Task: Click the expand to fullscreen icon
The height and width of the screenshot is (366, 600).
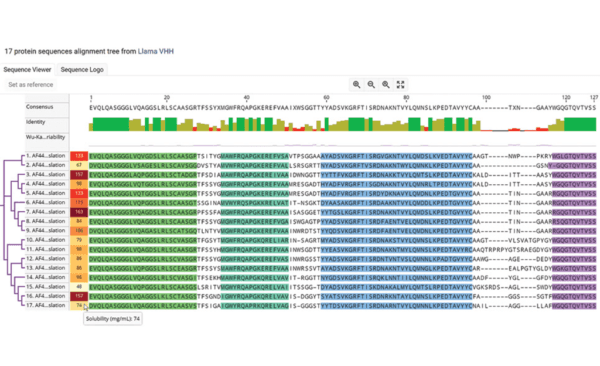Action: (x=400, y=85)
